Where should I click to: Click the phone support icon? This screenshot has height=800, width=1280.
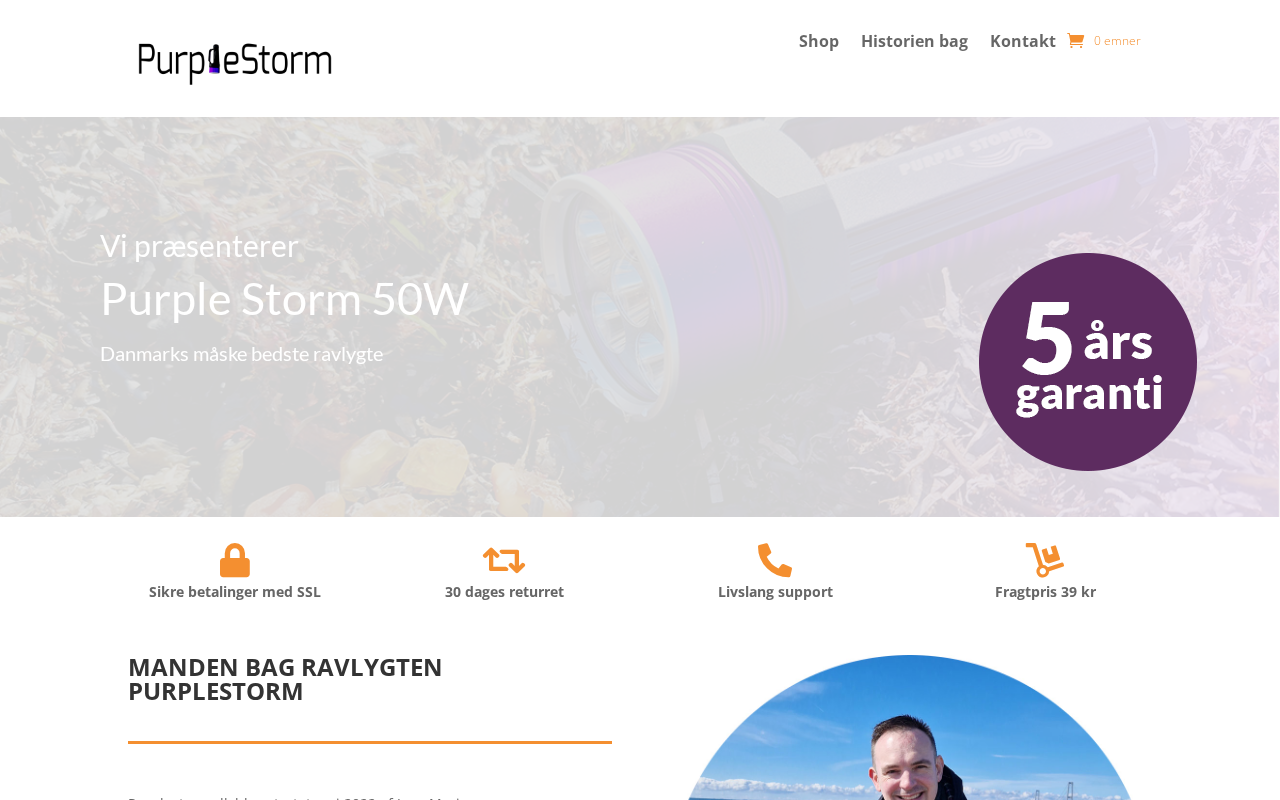[775, 560]
